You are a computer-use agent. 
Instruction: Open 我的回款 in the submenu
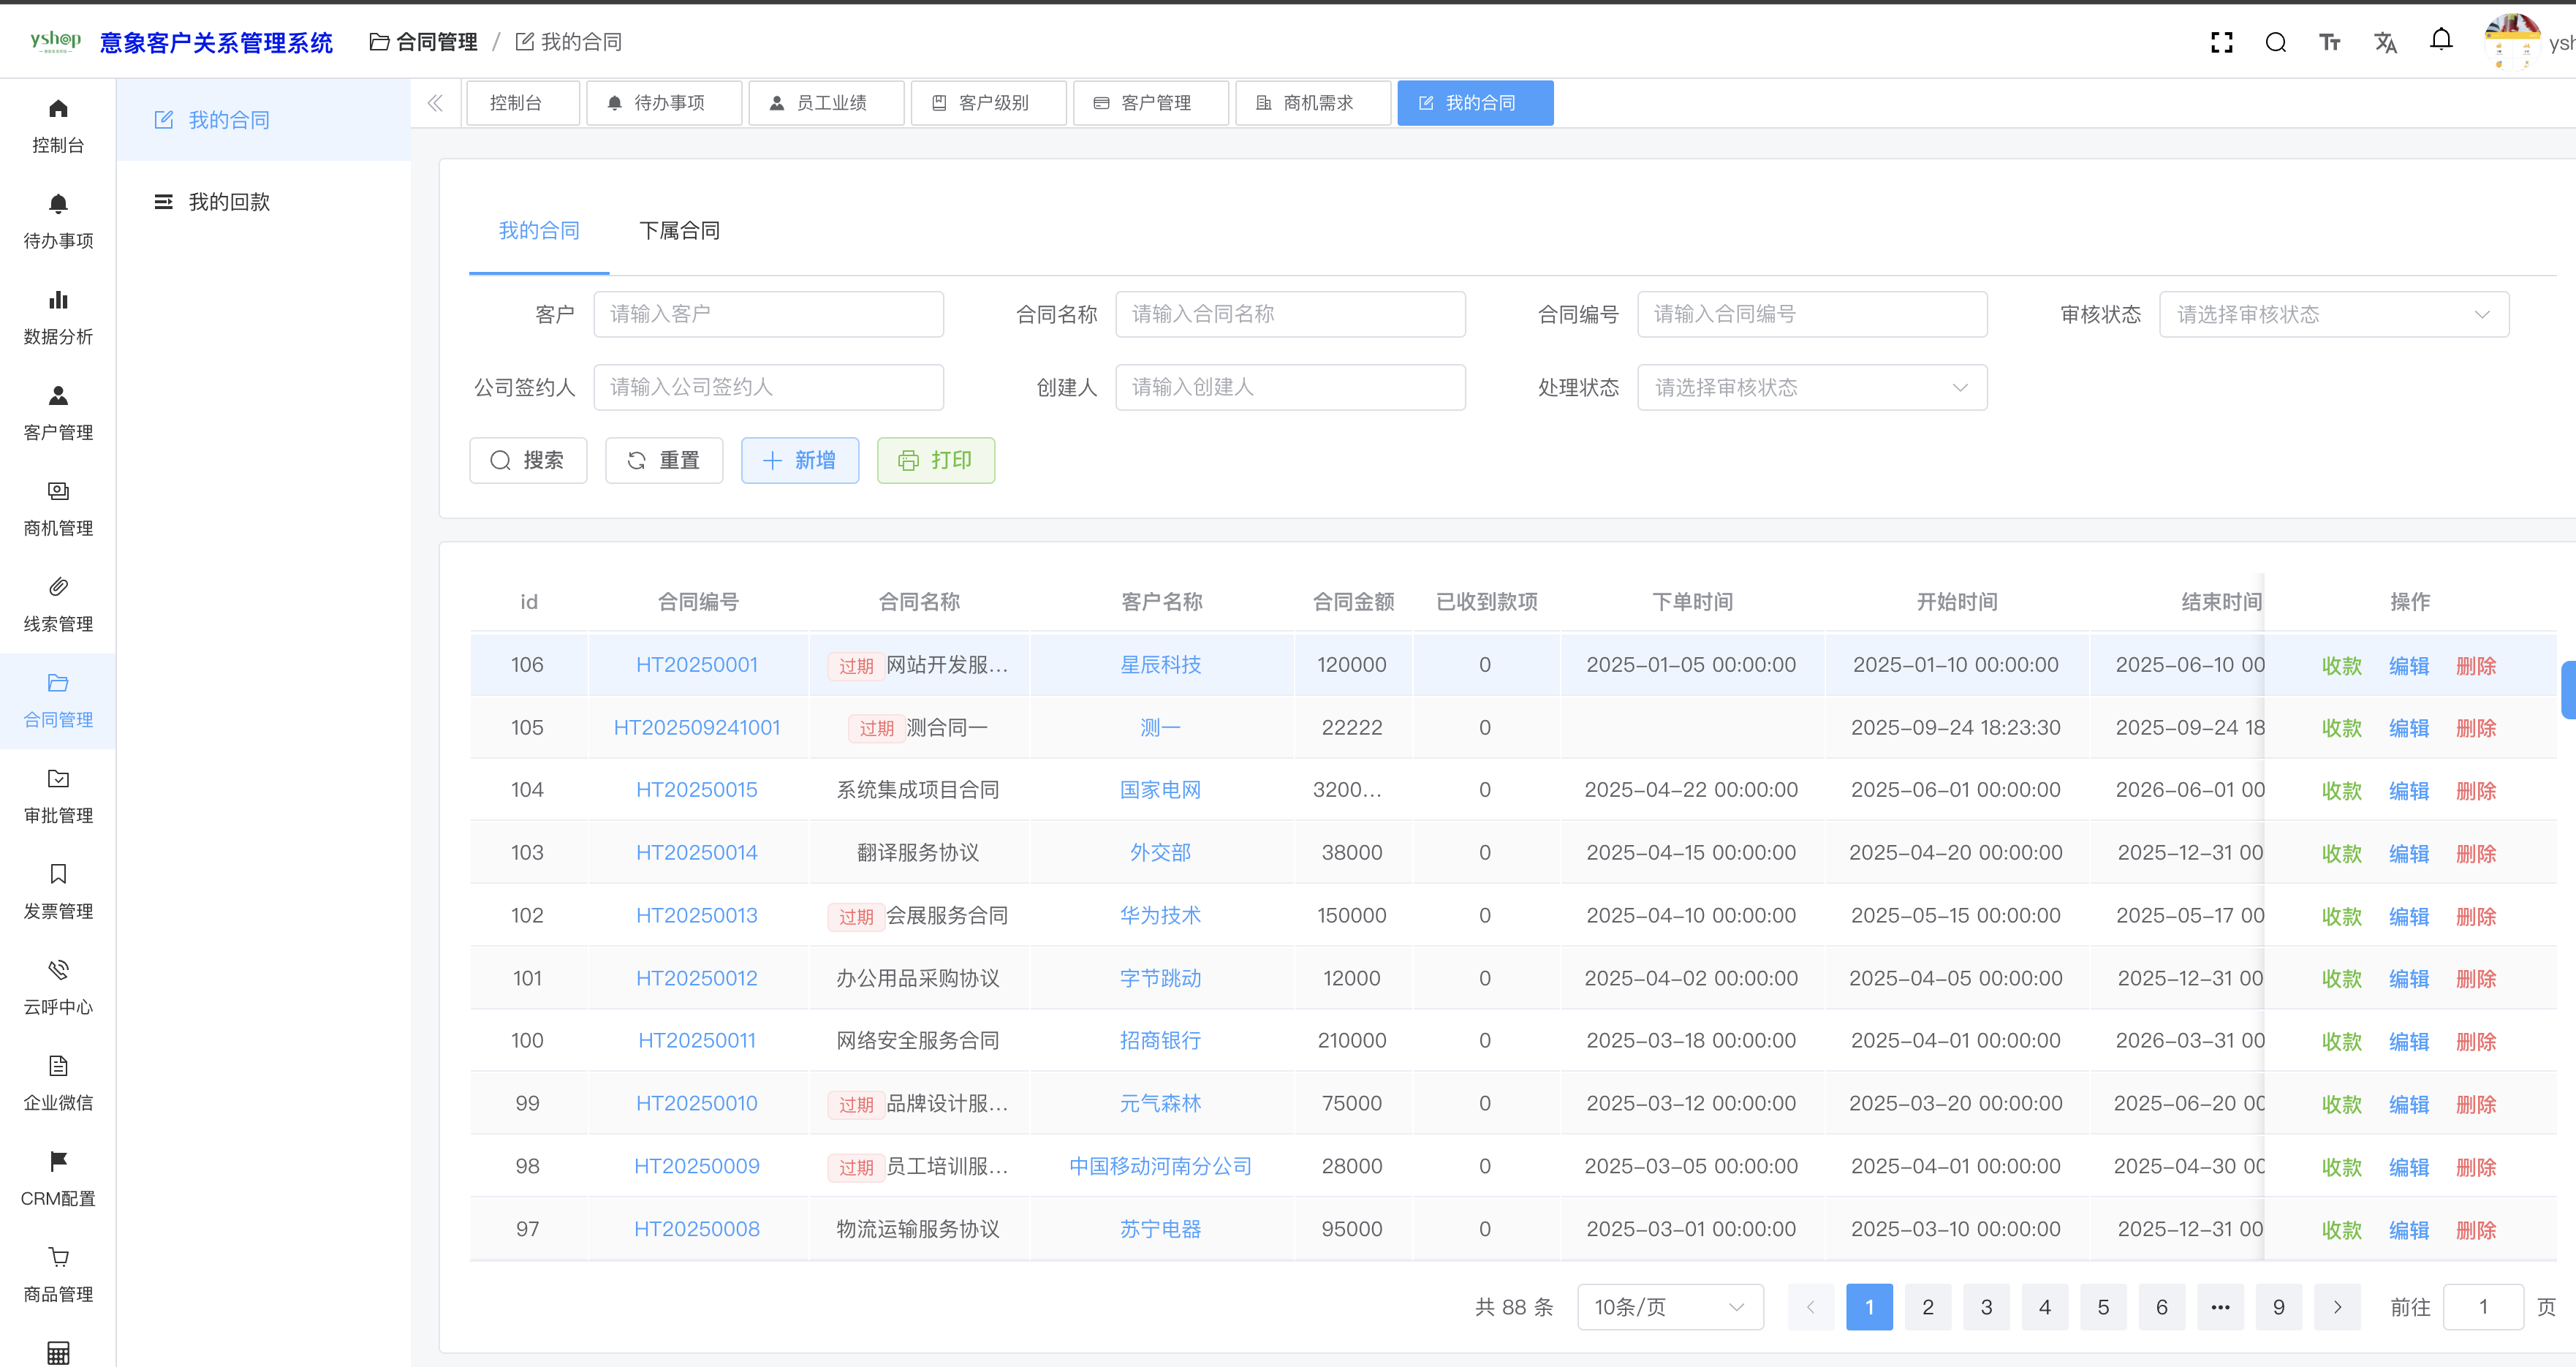pos(229,202)
